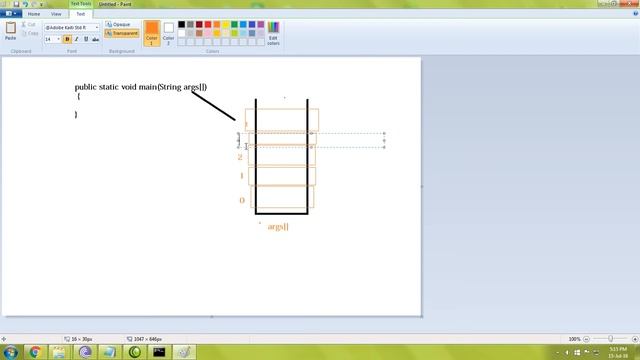Image resolution: width=640 pixels, height=360 pixels.
Task: Click the zoom slider handle
Action: pos(610,339)
